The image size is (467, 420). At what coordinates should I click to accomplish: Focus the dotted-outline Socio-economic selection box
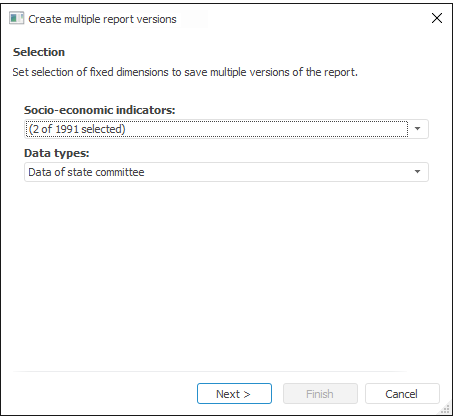(217, 129)
